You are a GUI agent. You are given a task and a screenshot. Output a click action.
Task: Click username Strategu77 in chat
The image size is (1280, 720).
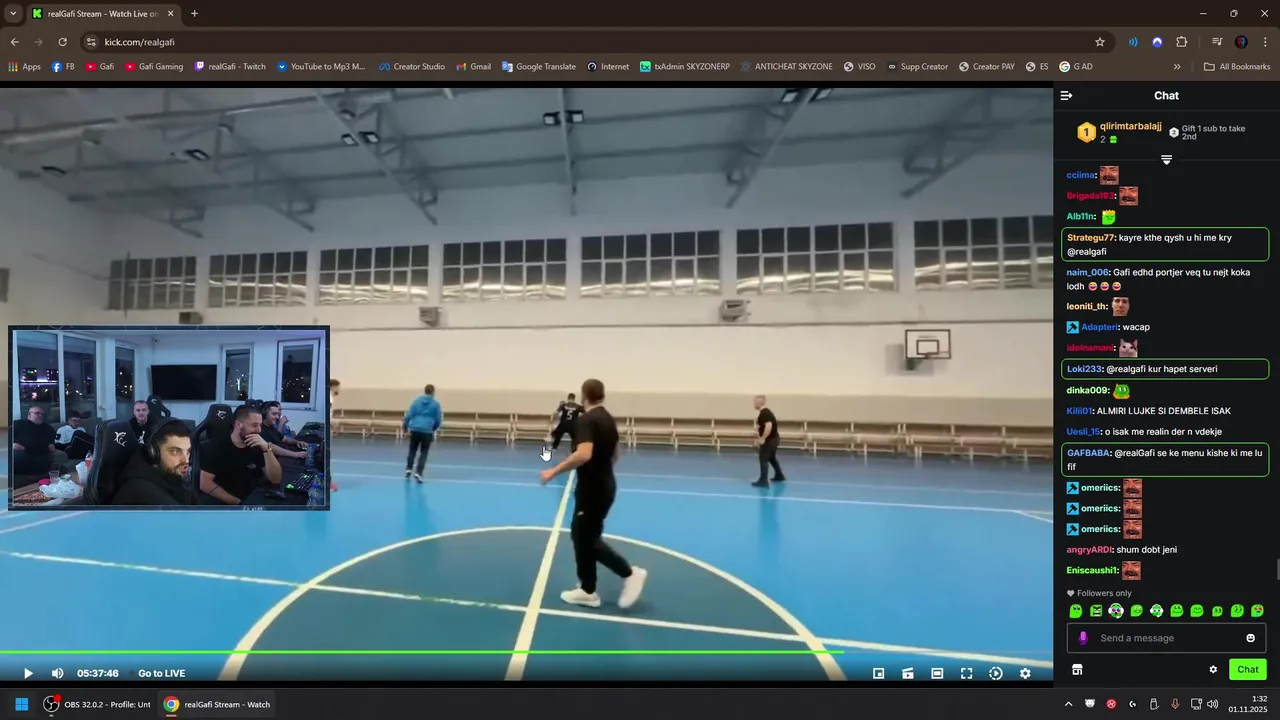coord(1091,238)
